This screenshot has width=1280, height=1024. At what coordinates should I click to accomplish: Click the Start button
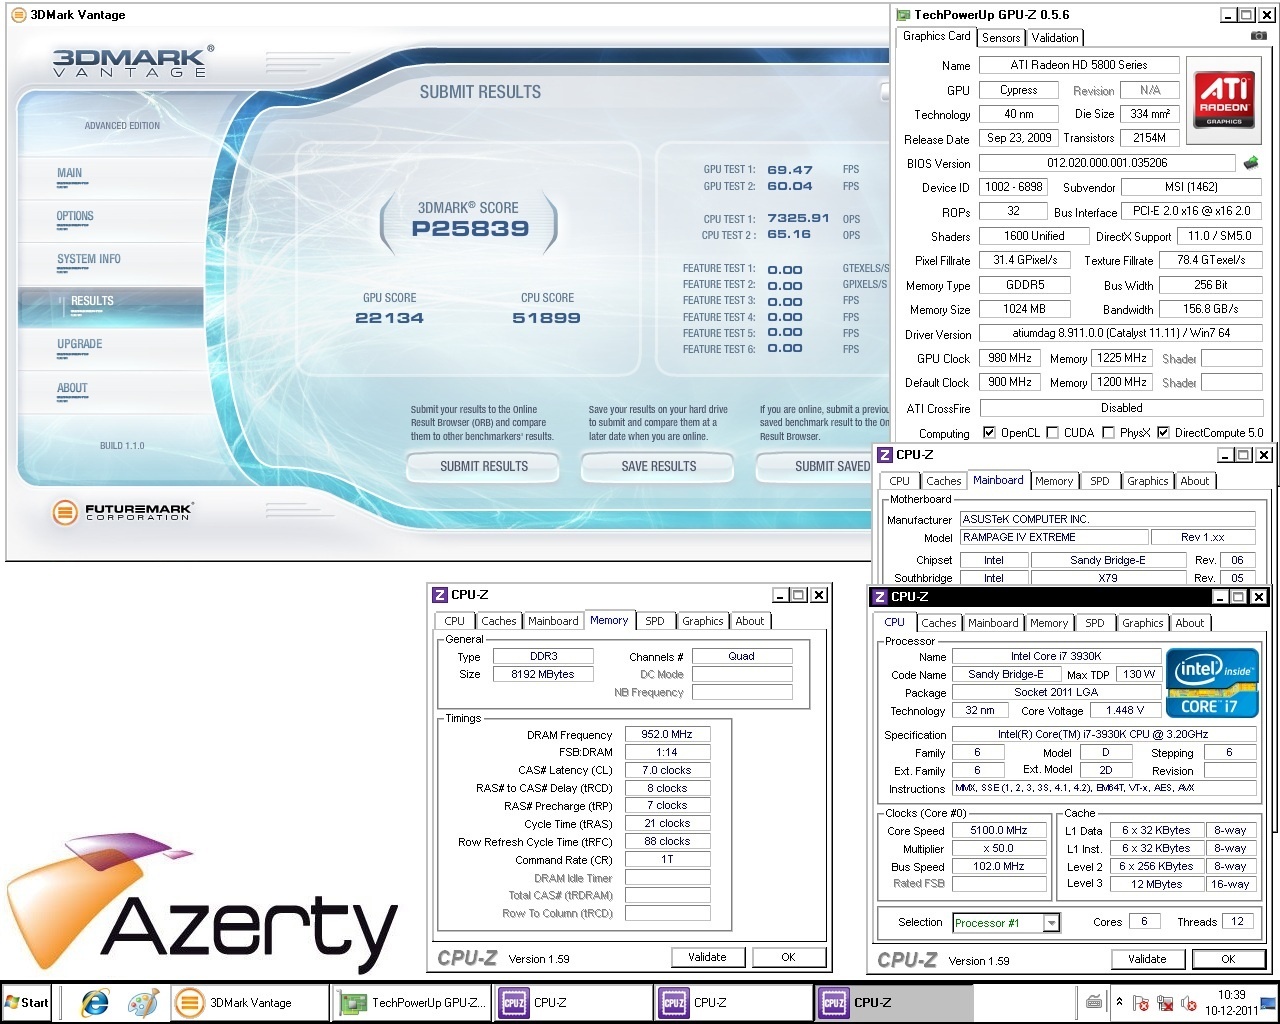point(26,1002)
